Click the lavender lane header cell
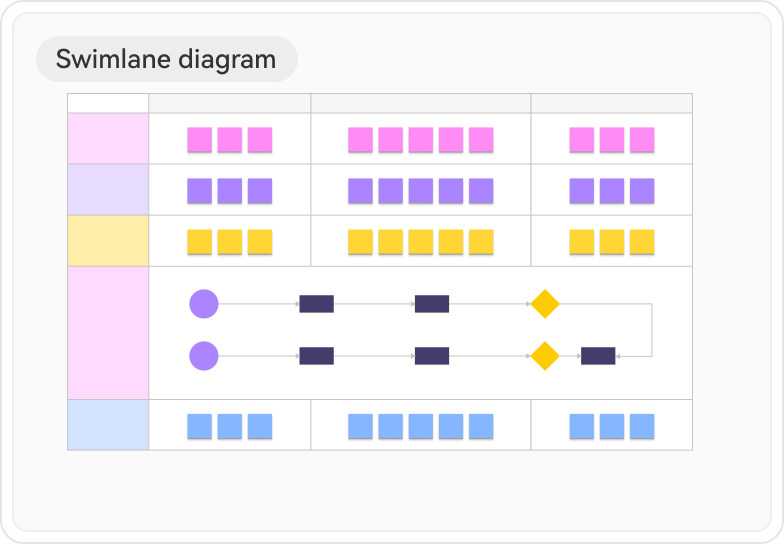 click(x=108, y=190)
